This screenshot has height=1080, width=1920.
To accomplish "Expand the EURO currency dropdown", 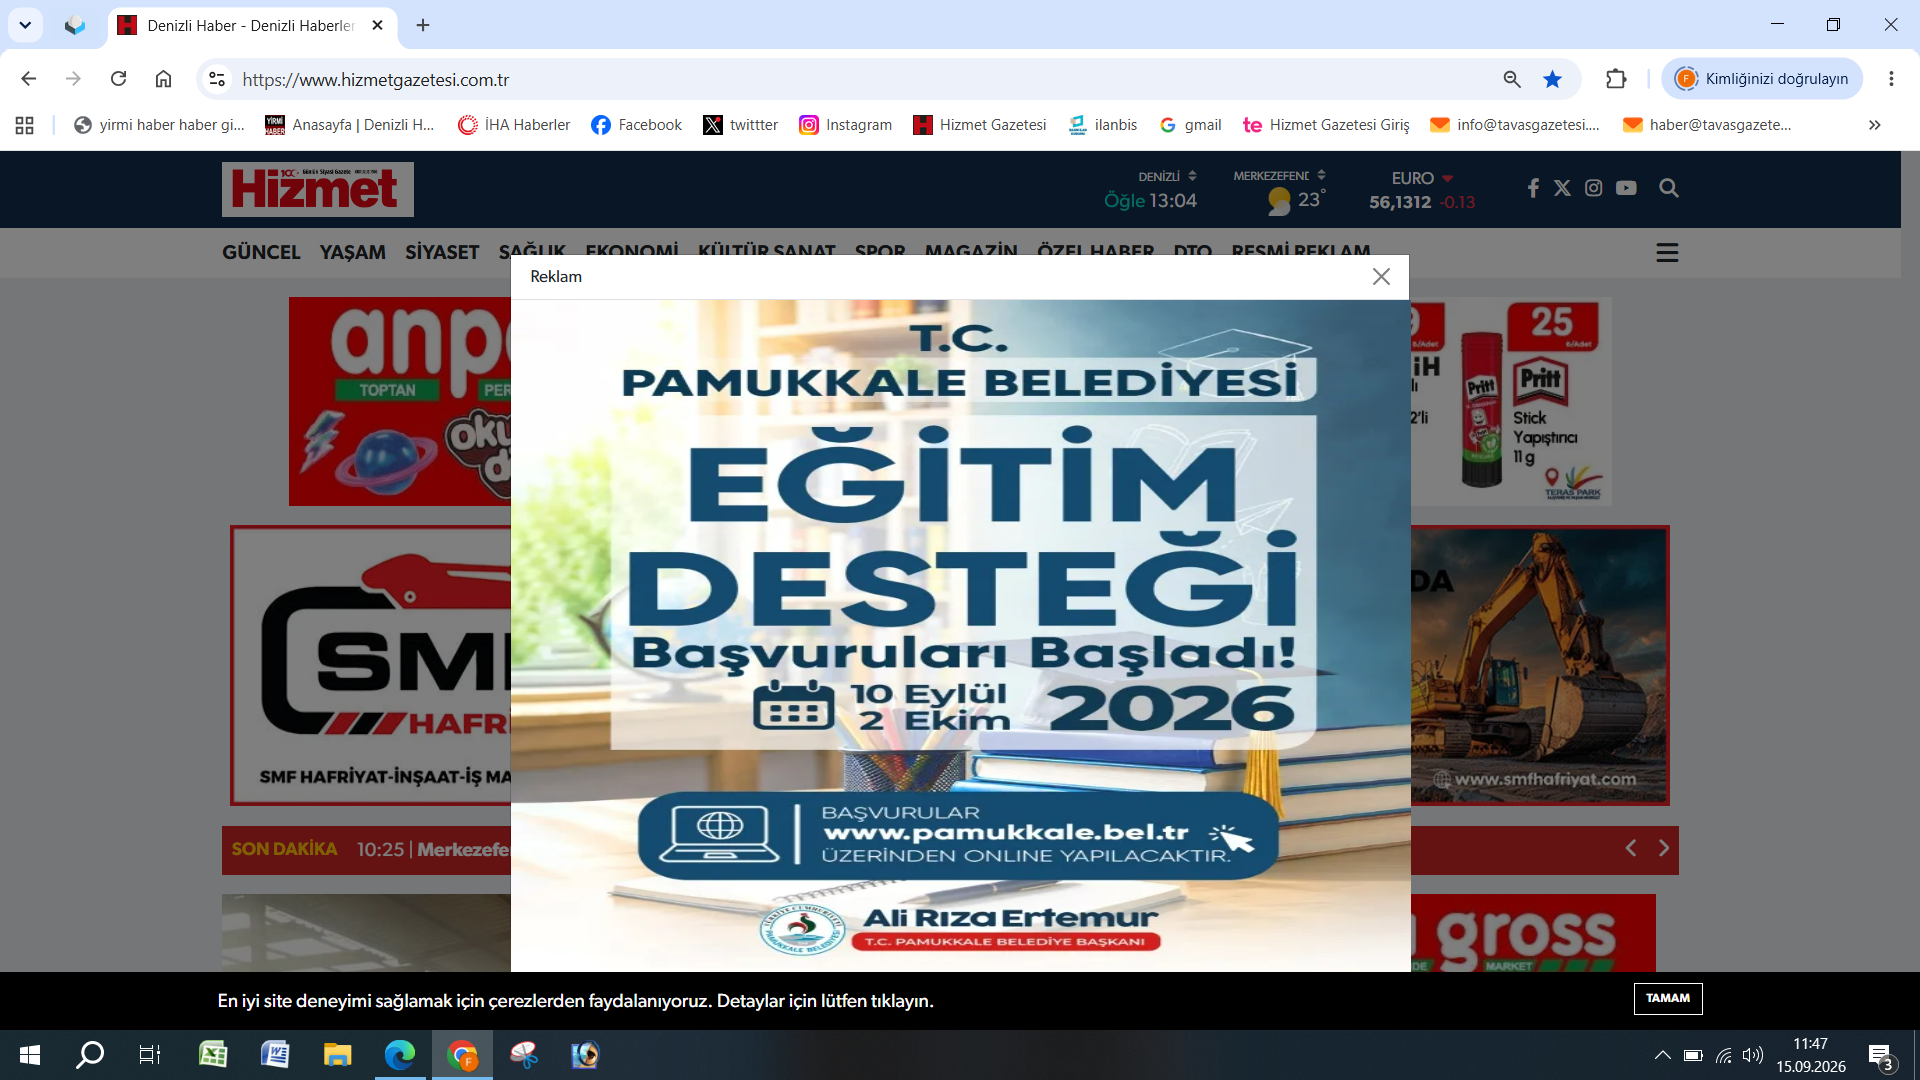I will pos(1422,178).
